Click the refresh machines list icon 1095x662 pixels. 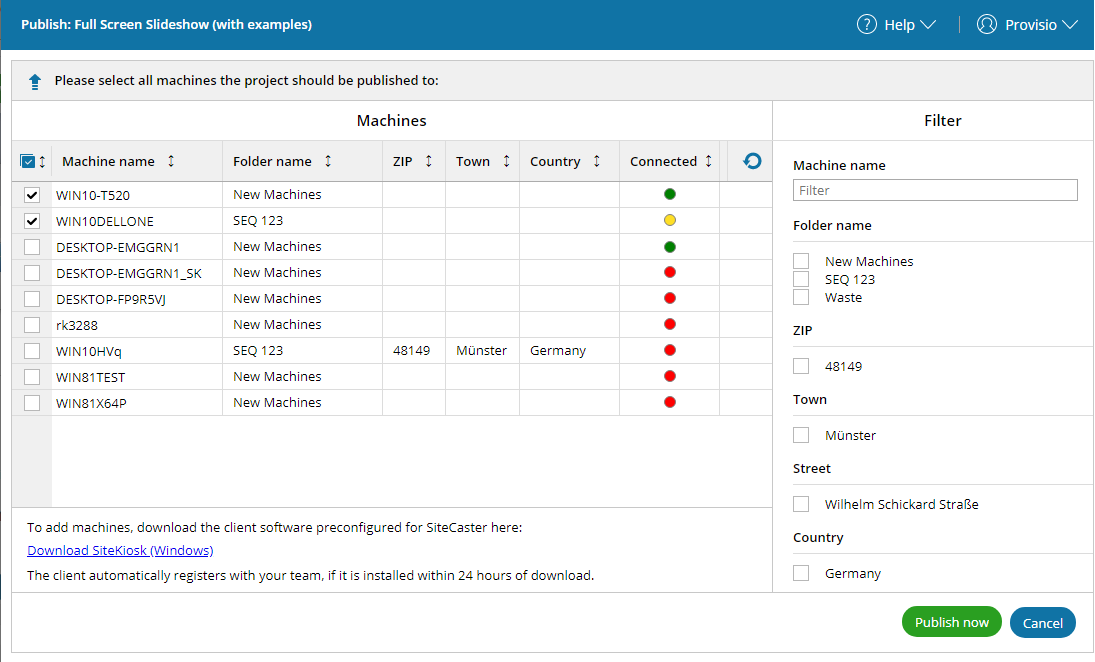752,161
